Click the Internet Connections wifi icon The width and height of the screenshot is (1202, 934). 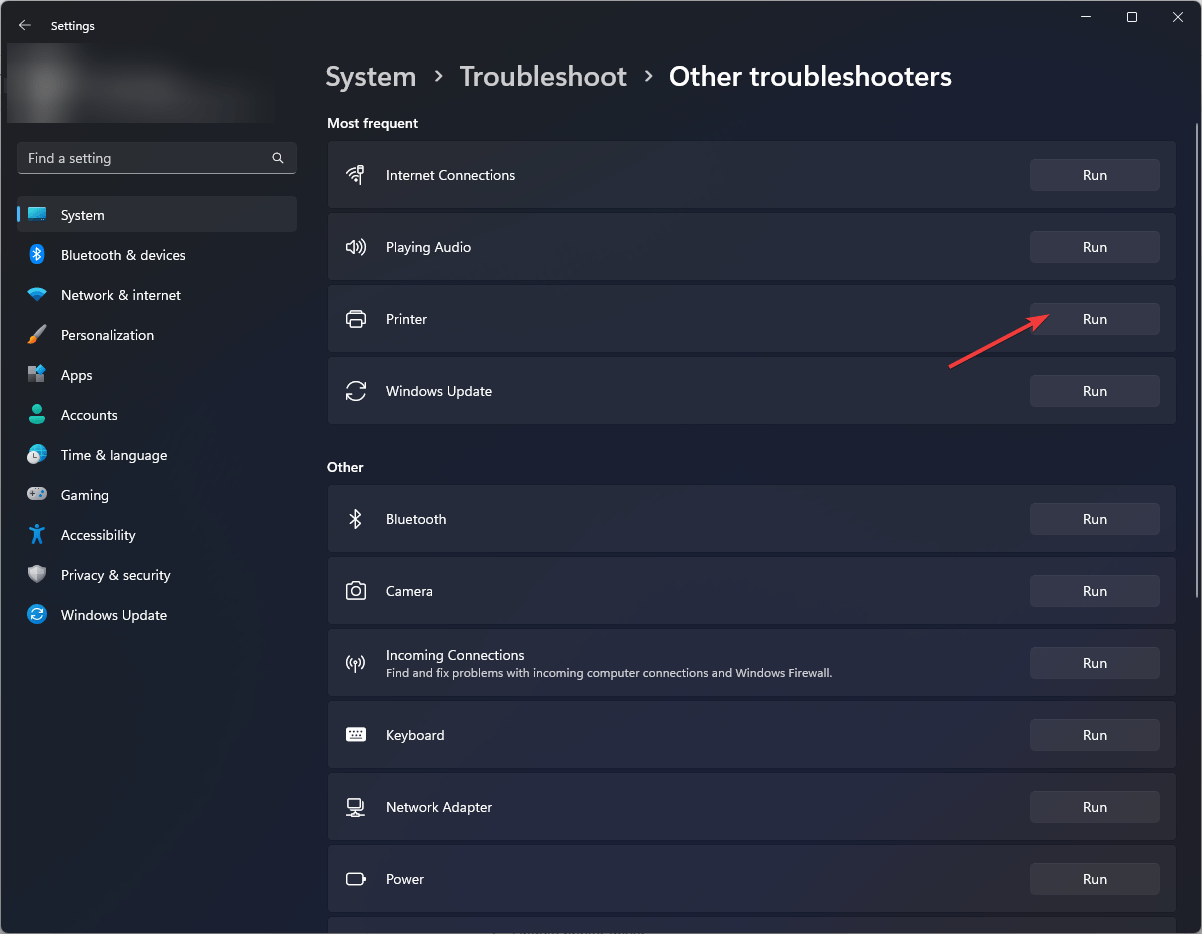[x=355, y=175]
